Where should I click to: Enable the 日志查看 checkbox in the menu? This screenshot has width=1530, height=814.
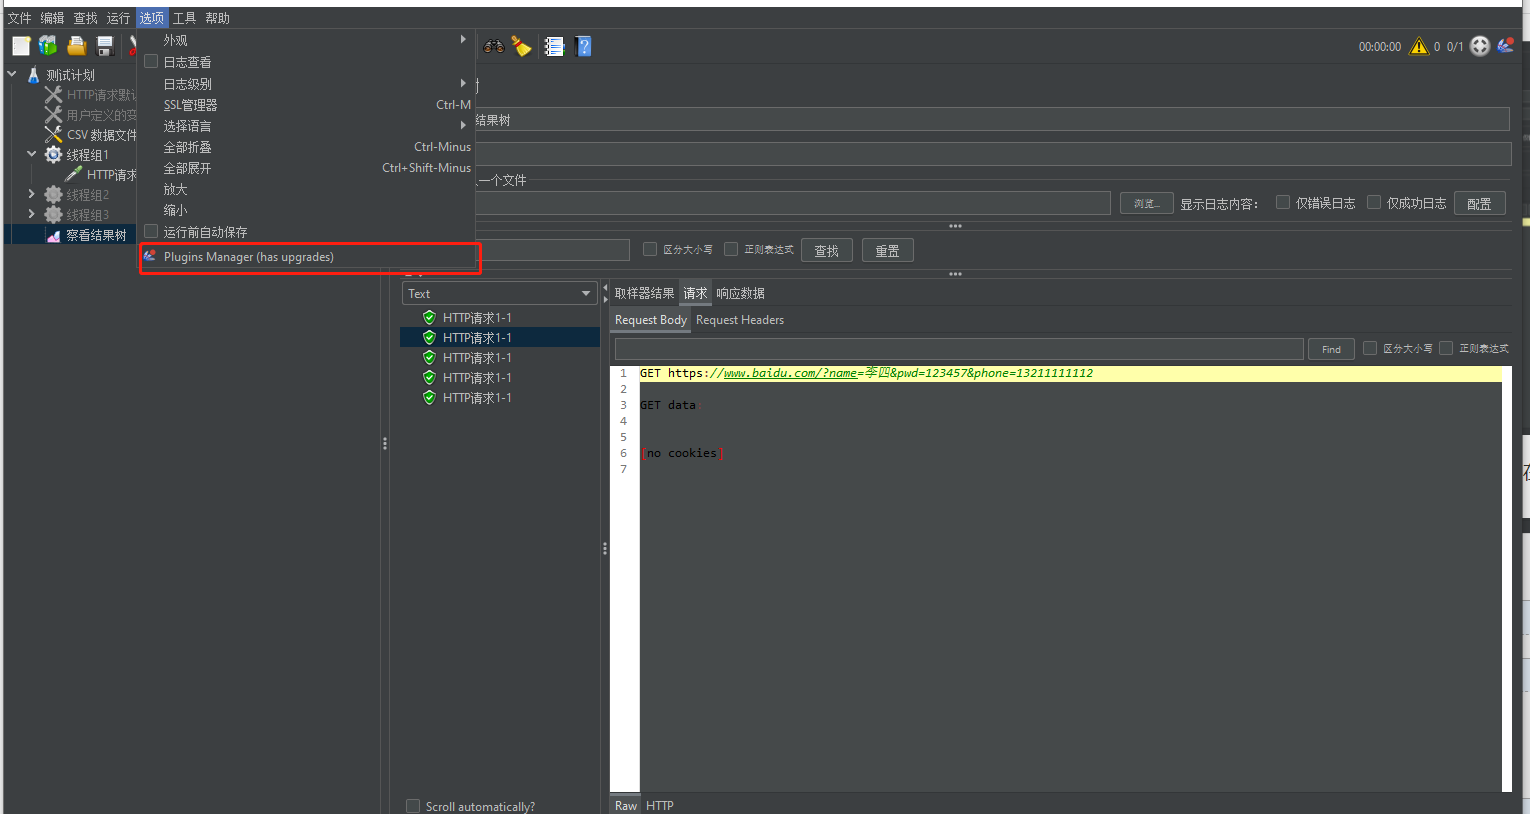[x=152, y=62]
